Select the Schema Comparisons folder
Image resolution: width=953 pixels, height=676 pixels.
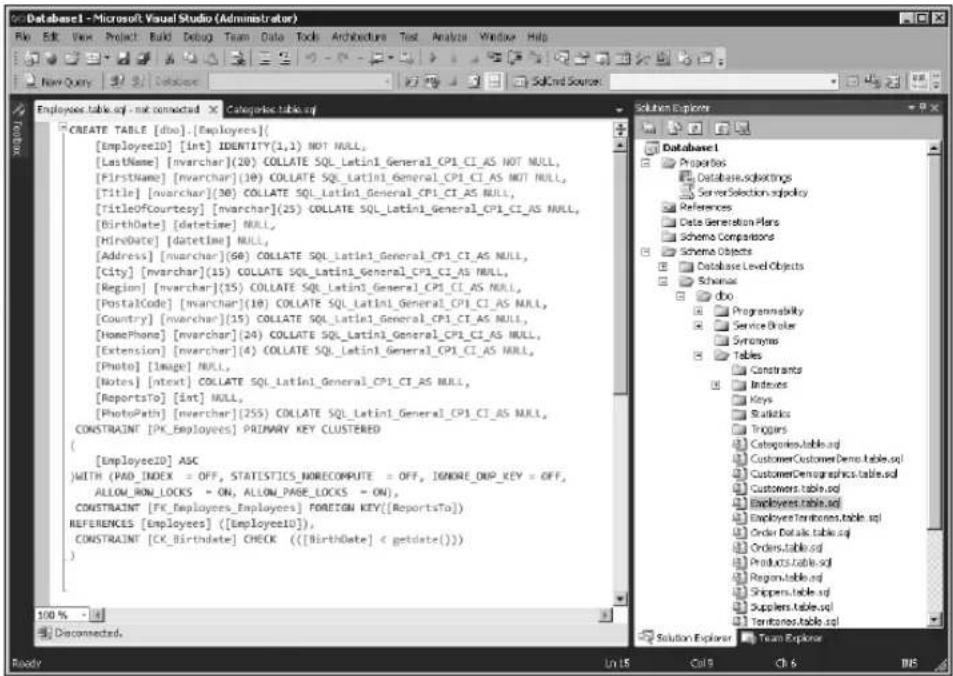(726, 236)
